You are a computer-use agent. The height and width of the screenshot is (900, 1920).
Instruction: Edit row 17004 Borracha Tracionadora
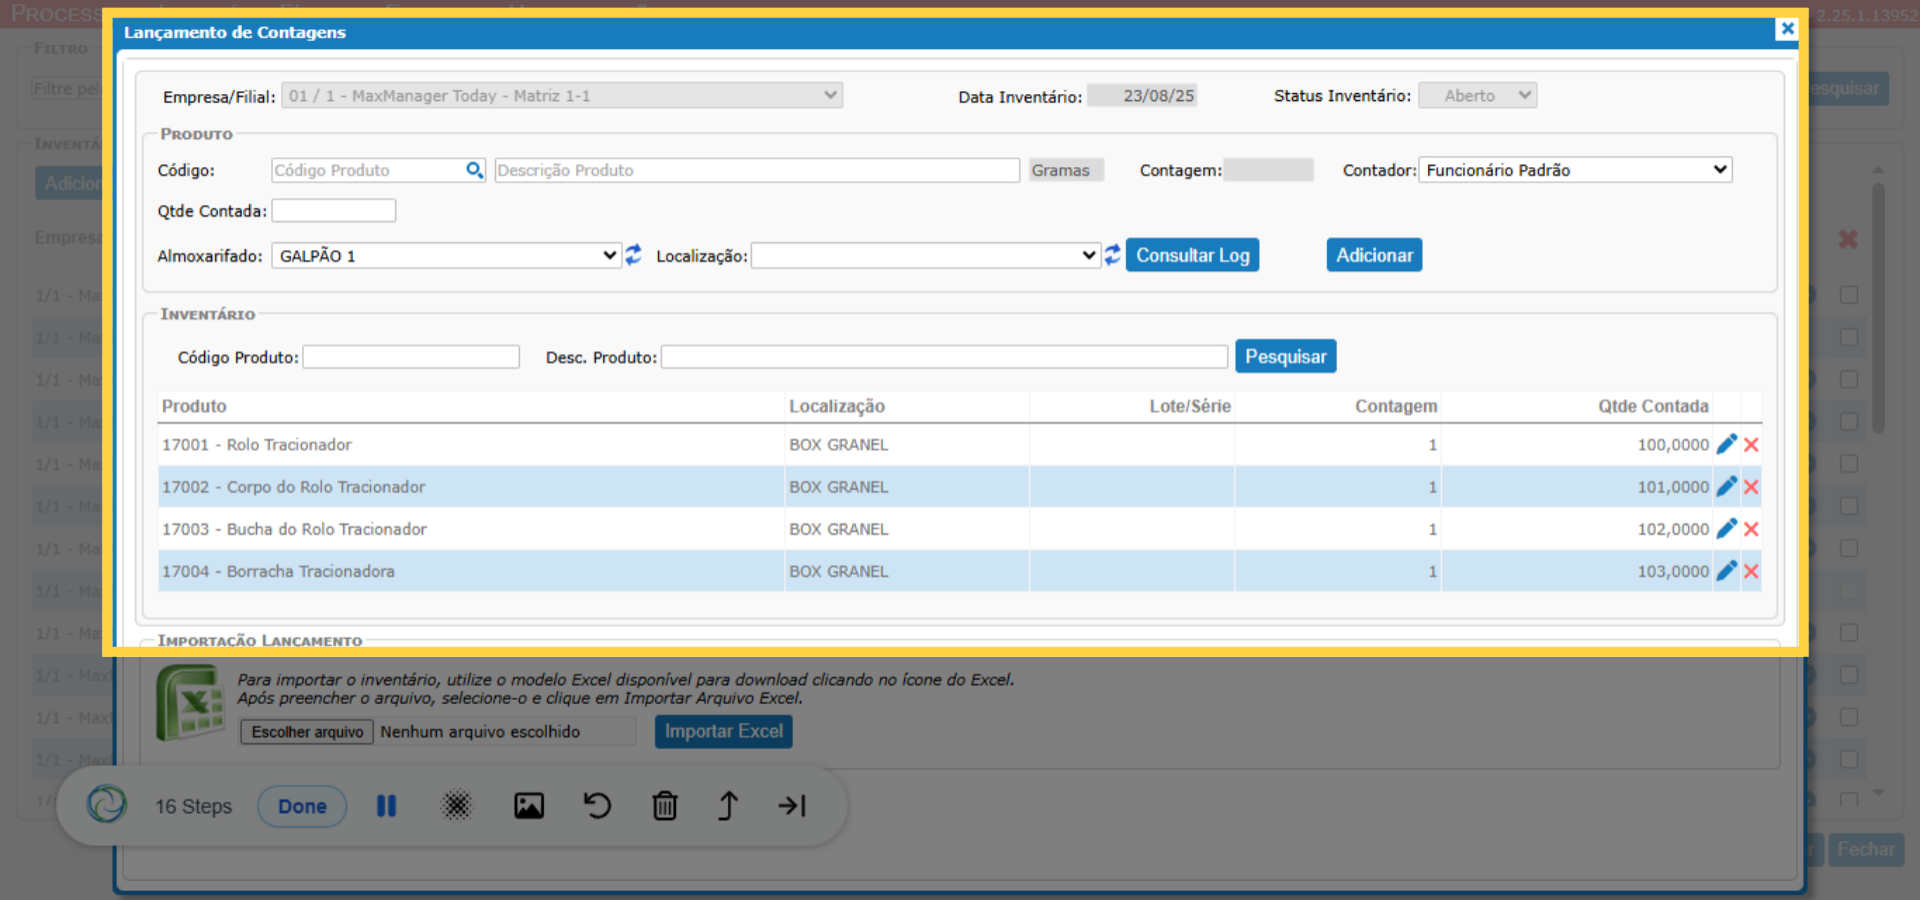point(1726,571)
